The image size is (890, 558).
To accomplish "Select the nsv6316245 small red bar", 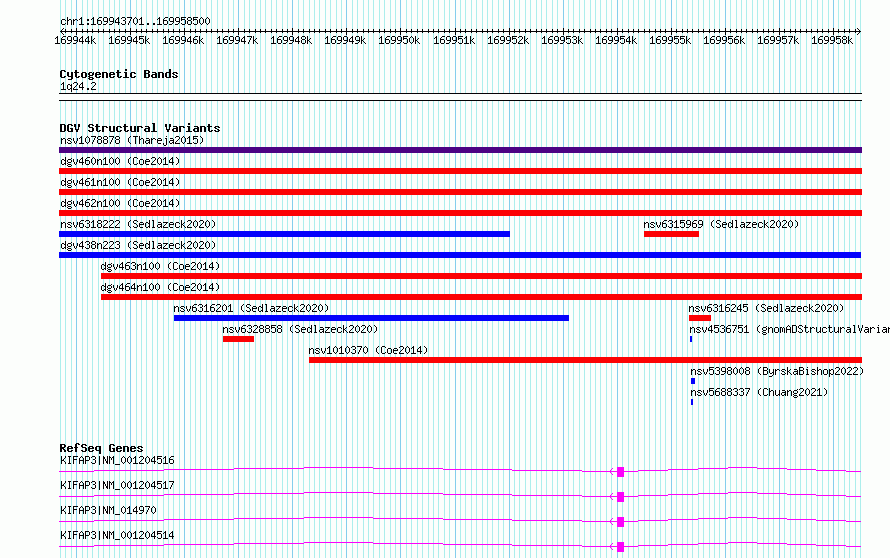I will click(x=700, y=318).
